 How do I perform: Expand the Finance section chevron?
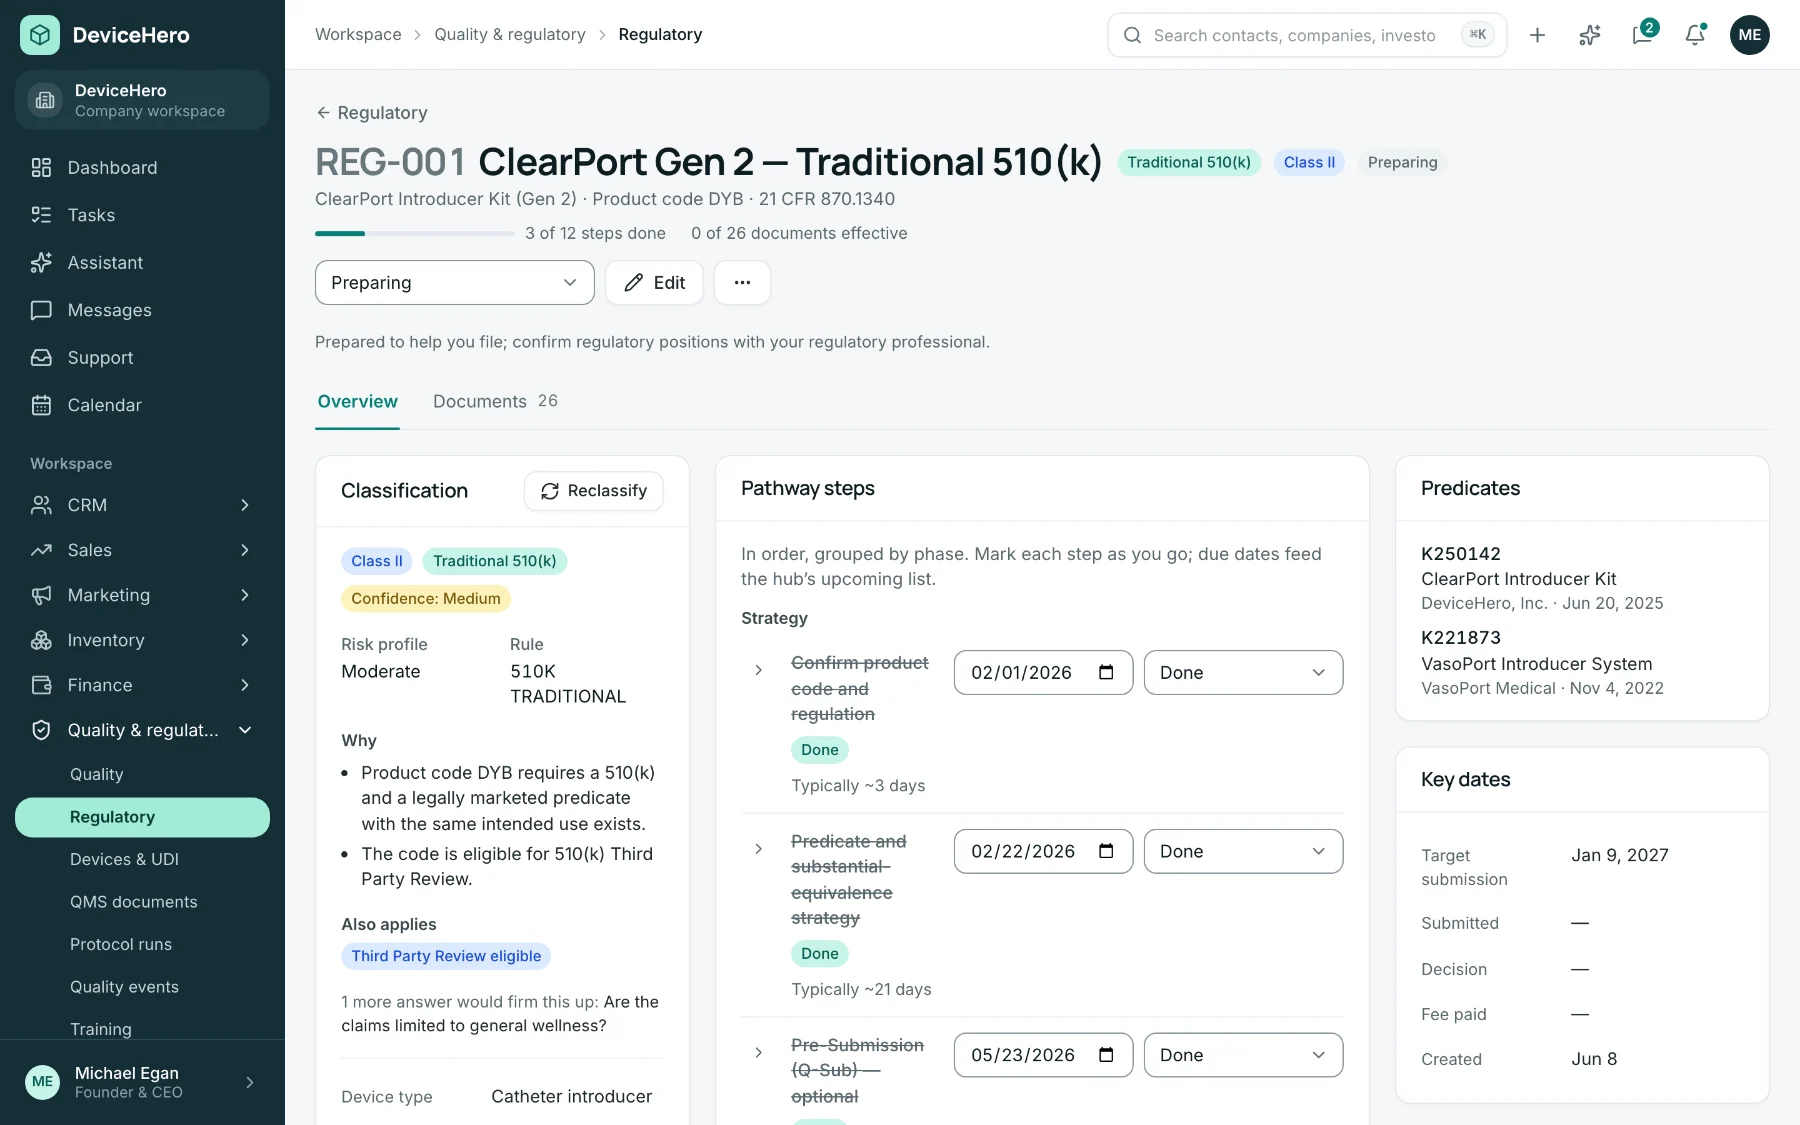click(x=245, y=685)
